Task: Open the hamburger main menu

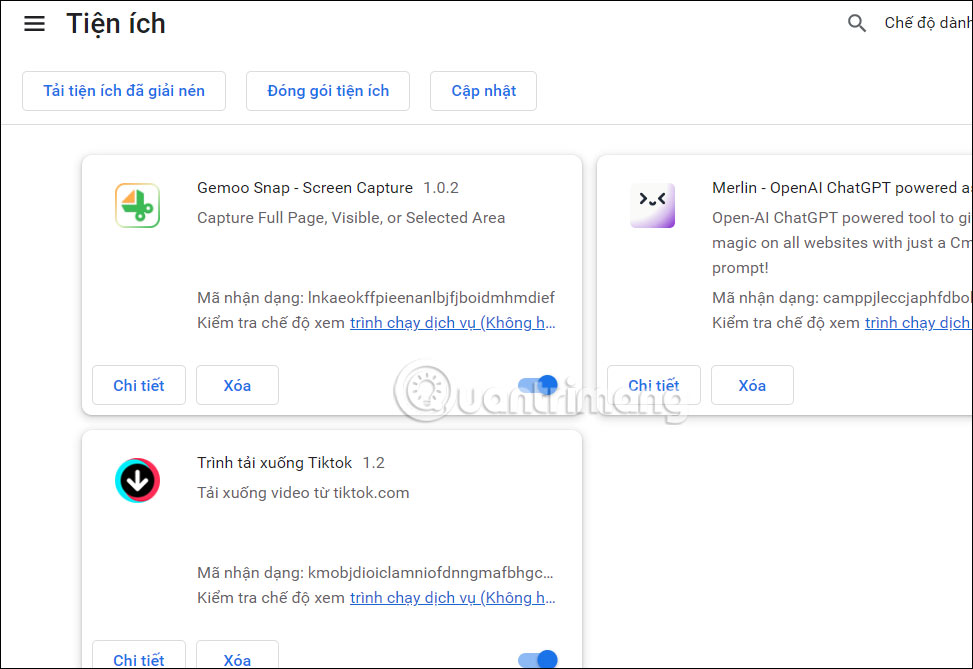Action: tap(34, 24)
